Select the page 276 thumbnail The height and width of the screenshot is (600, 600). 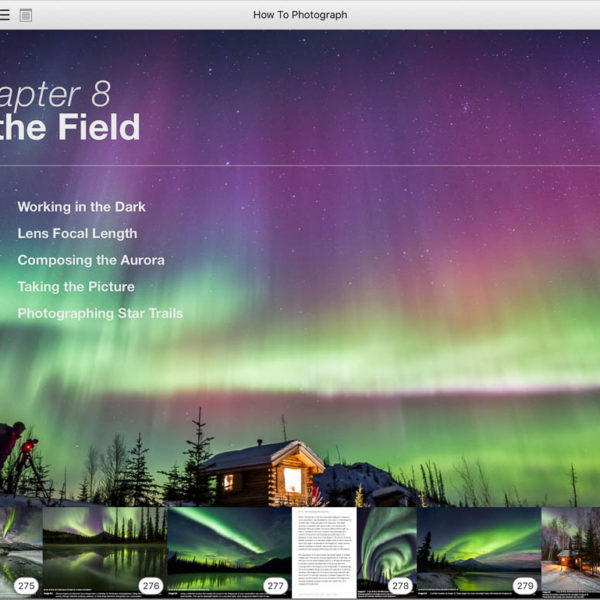pyautogui.click(x=105, y=553)
